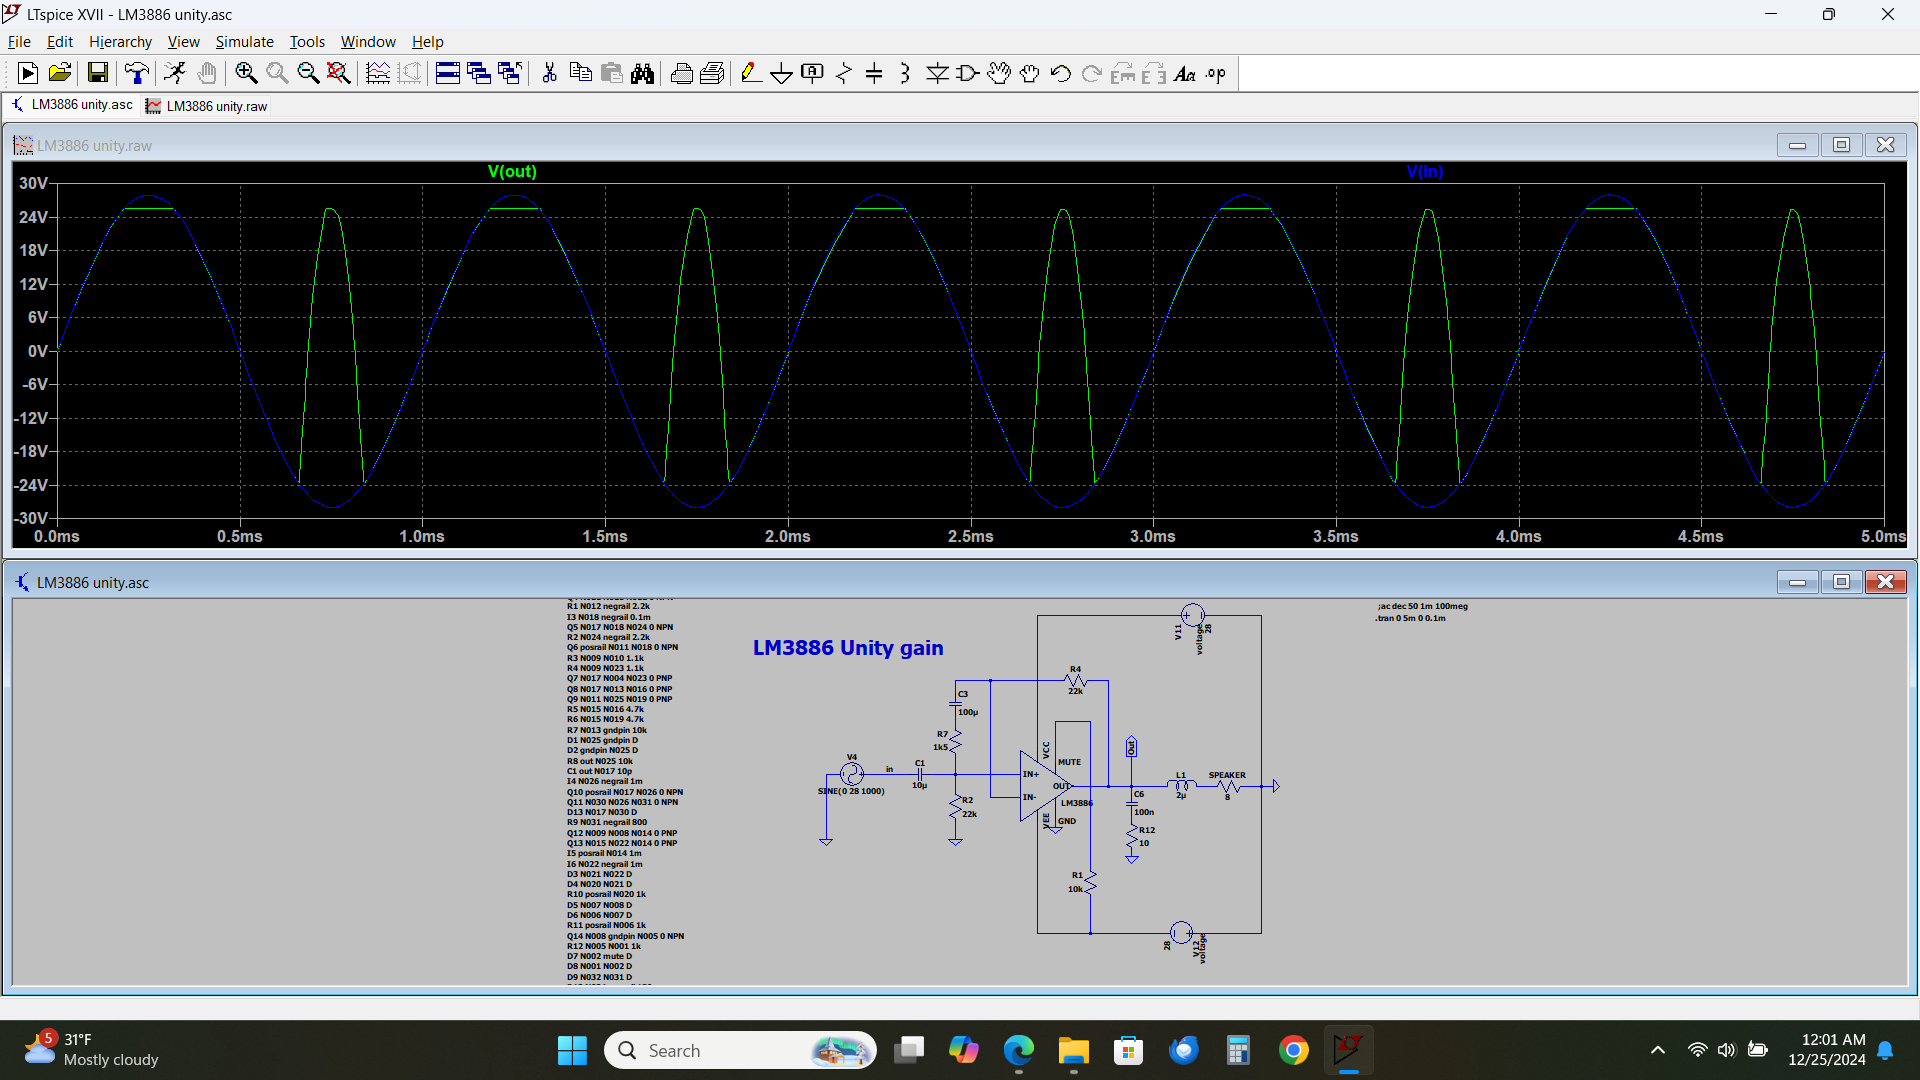This screenshot has width=1920, height=1080.
Task: Open the Simulate menu
Action: click(x=244, y=41)
